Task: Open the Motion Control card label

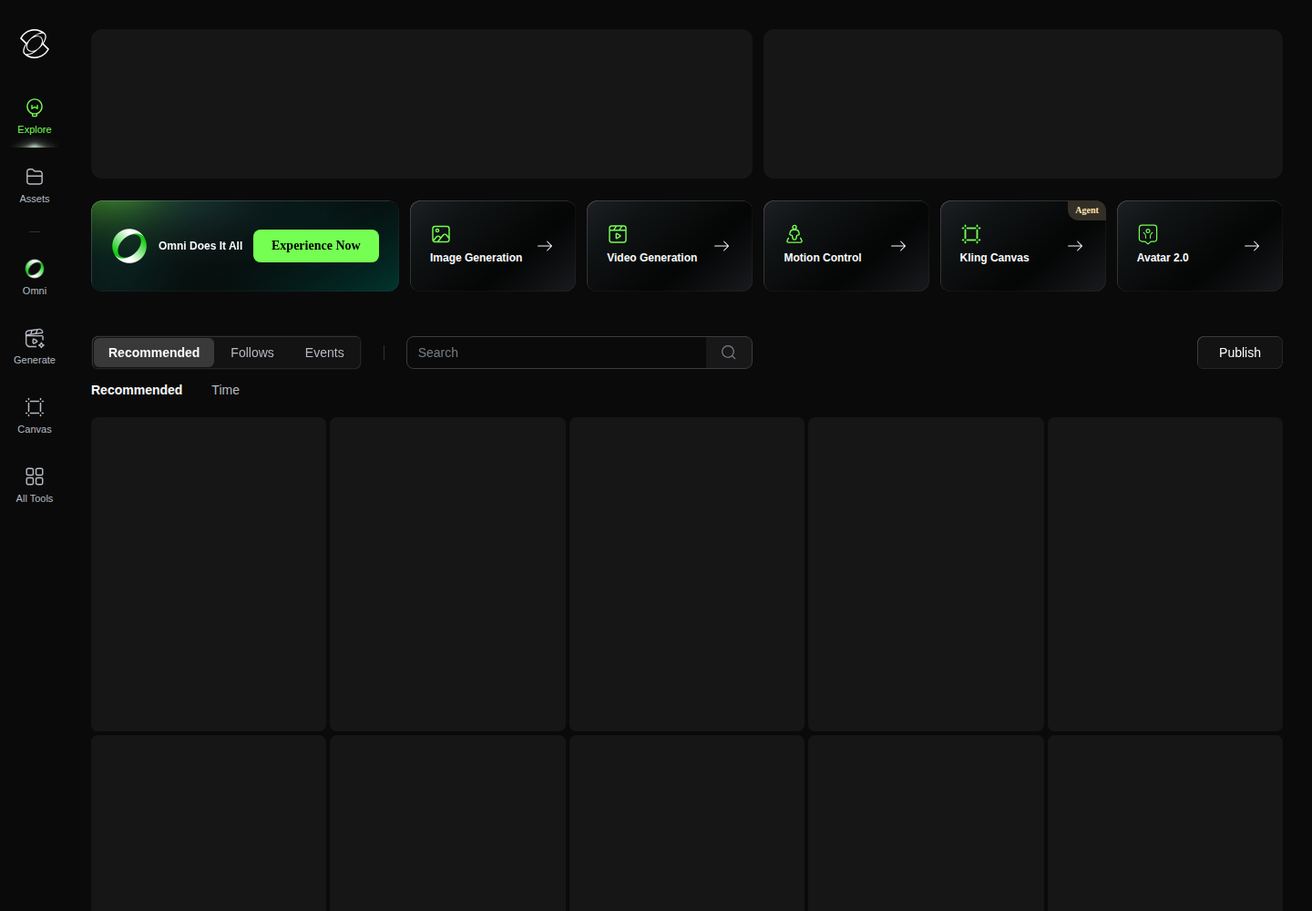Action: pyautogui.click(x=822, y=258)
